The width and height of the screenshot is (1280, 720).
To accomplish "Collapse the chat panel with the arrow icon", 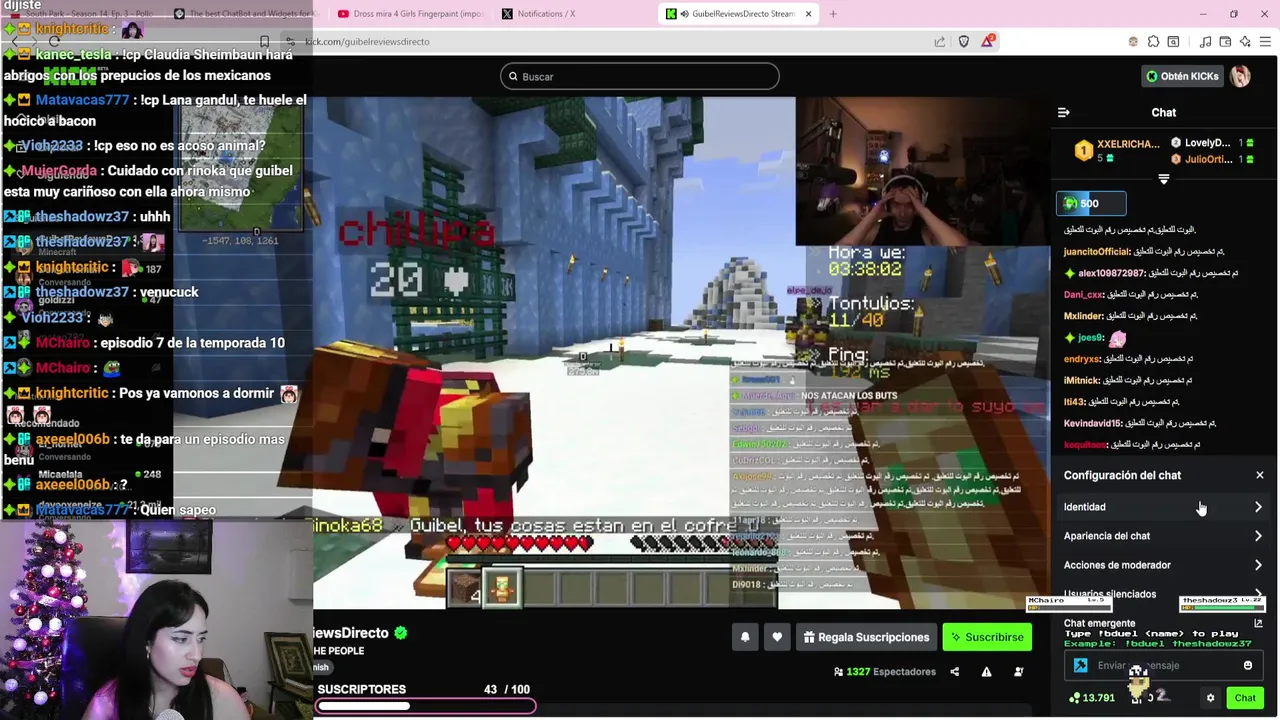I will [x=1063, y=112].
